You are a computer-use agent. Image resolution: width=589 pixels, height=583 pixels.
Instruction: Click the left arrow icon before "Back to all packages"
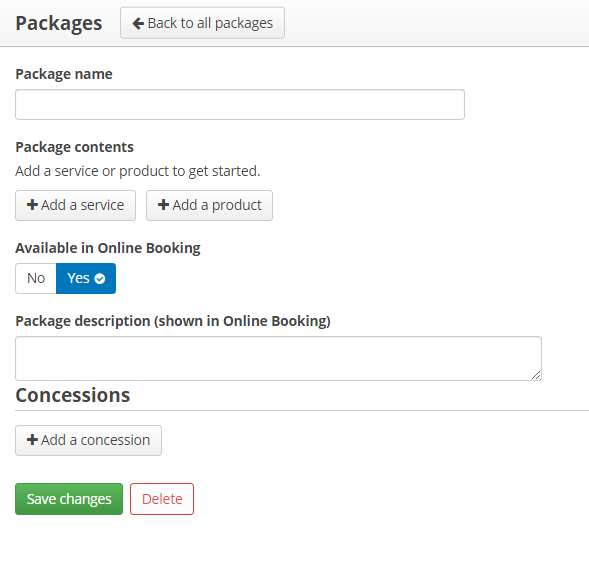pyautogui.click(x=138, y=23)
